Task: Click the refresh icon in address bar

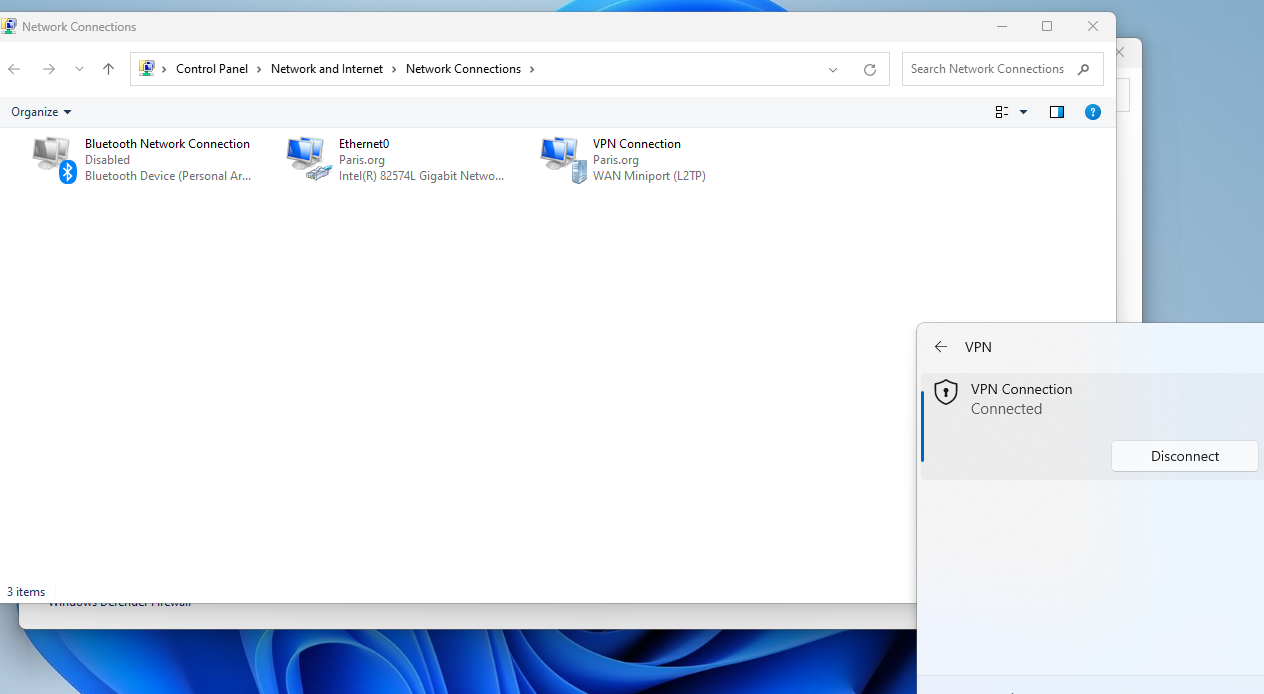Action: click(870, 70)
